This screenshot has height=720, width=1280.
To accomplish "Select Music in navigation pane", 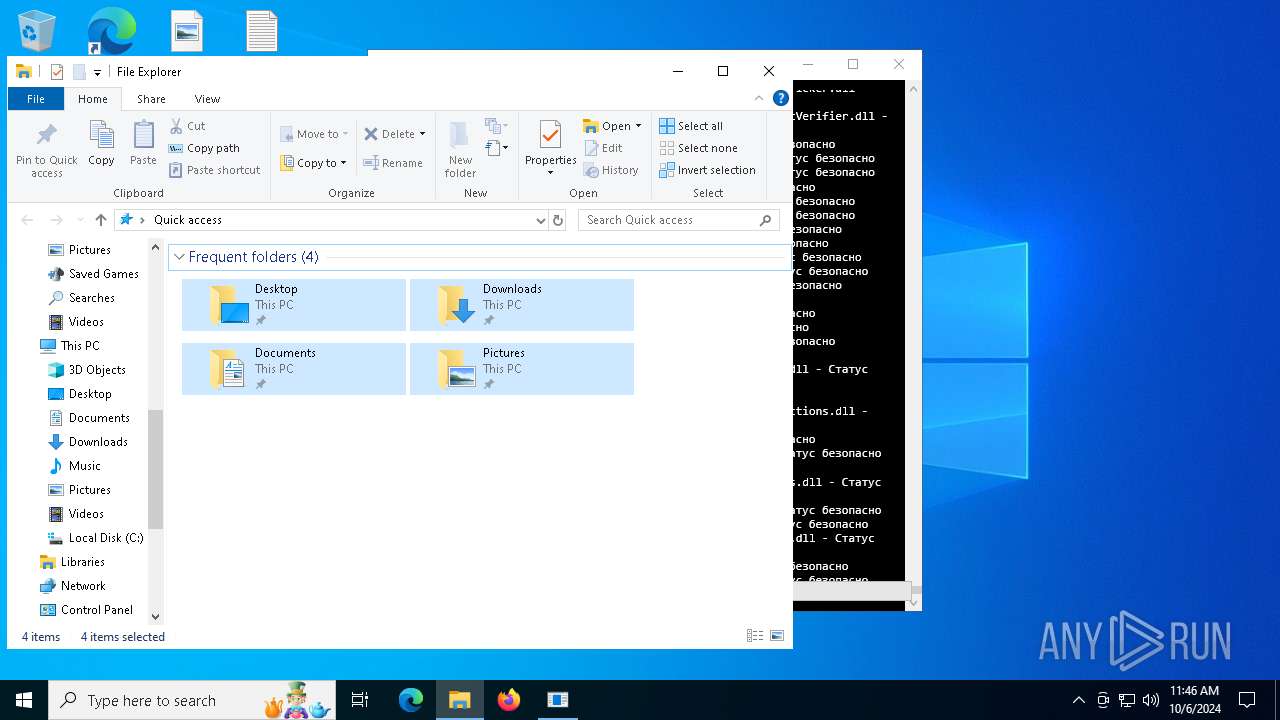I will (x=74, y=466).
